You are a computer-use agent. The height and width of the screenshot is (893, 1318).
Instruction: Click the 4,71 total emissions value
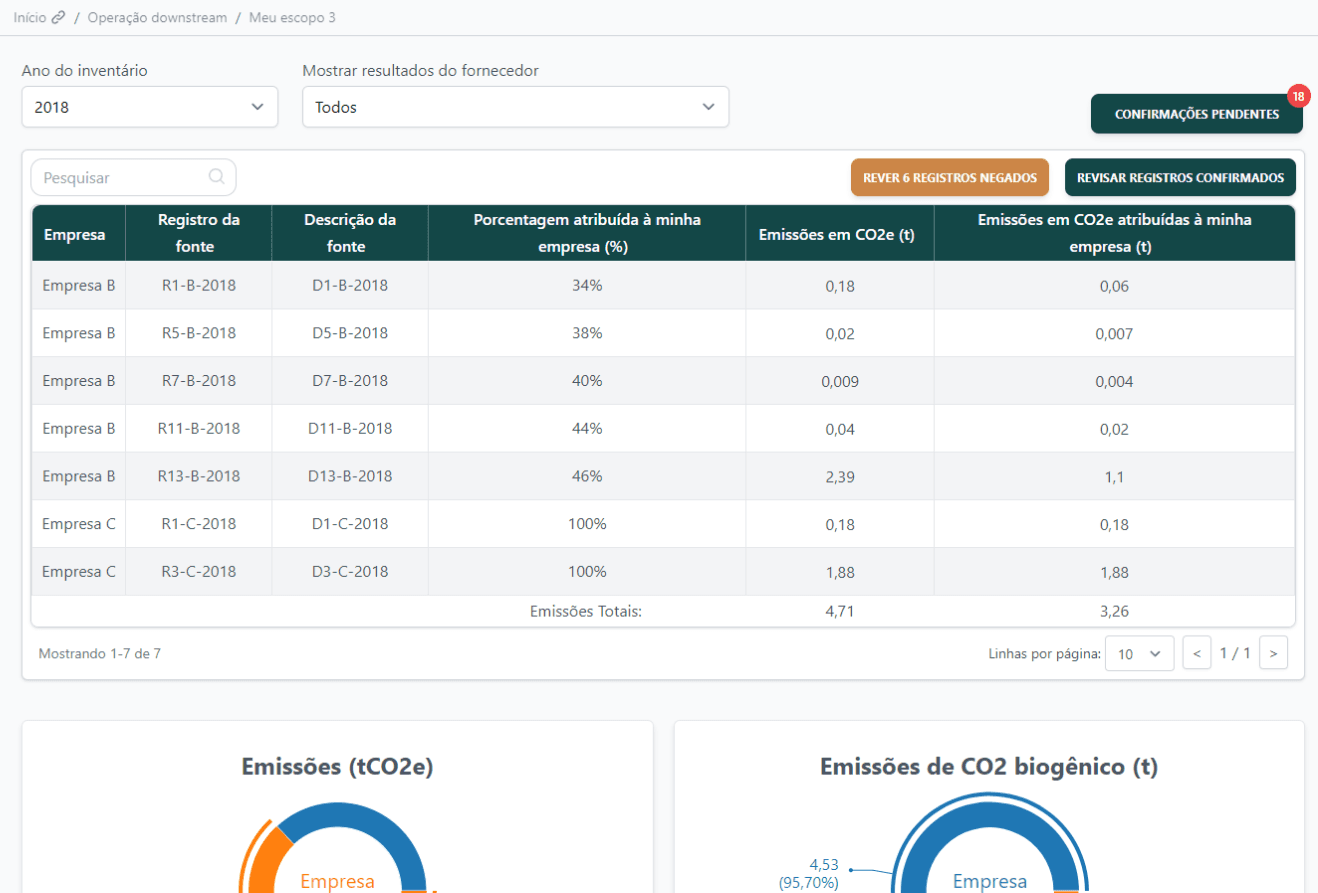tap(840, 612)
